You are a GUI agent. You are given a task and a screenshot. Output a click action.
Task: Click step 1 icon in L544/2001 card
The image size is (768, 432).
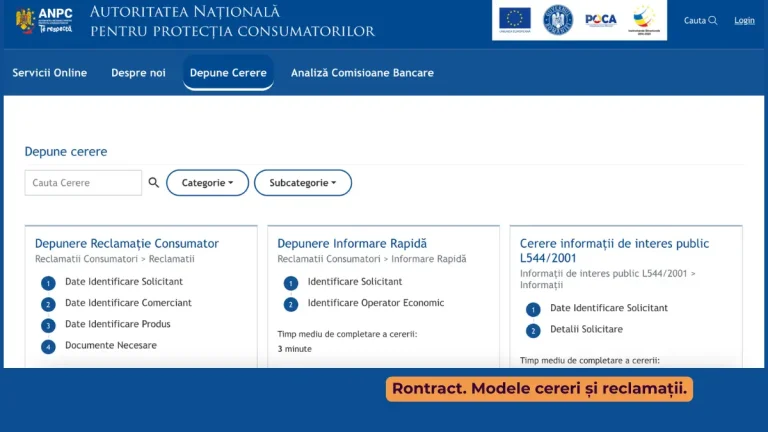533,310
